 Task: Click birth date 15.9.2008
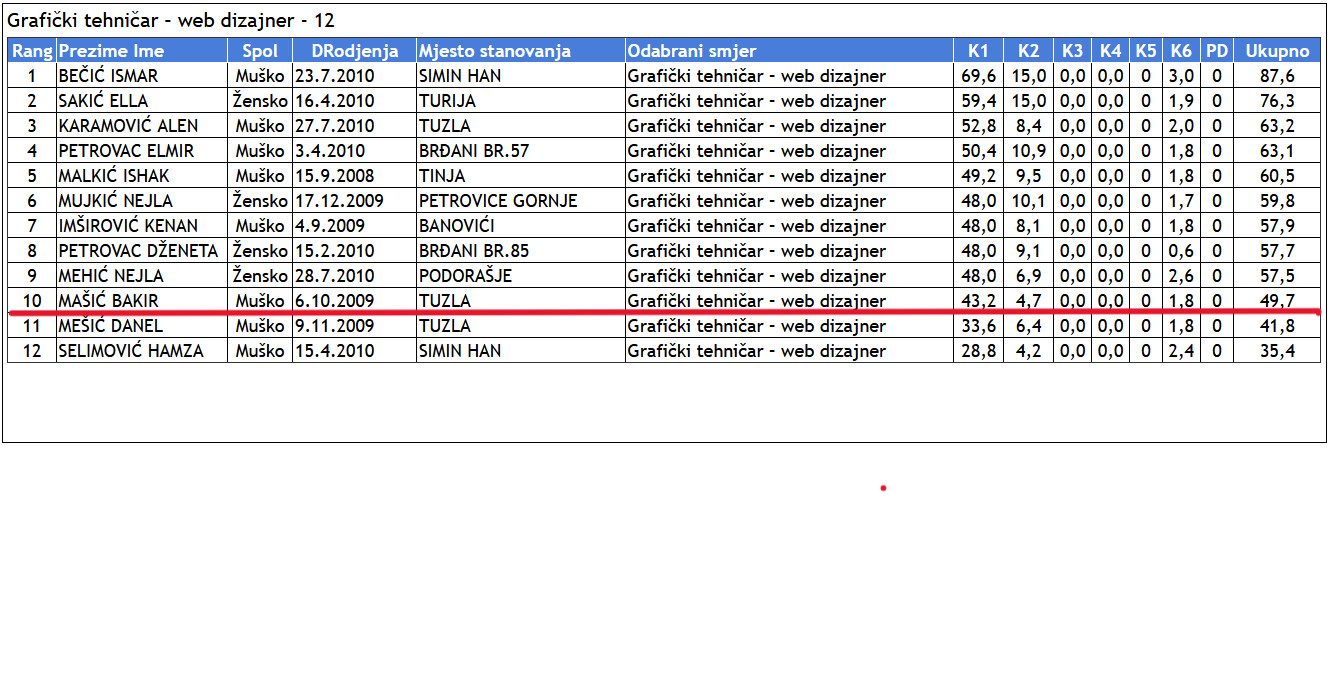[x=334, y=176]
